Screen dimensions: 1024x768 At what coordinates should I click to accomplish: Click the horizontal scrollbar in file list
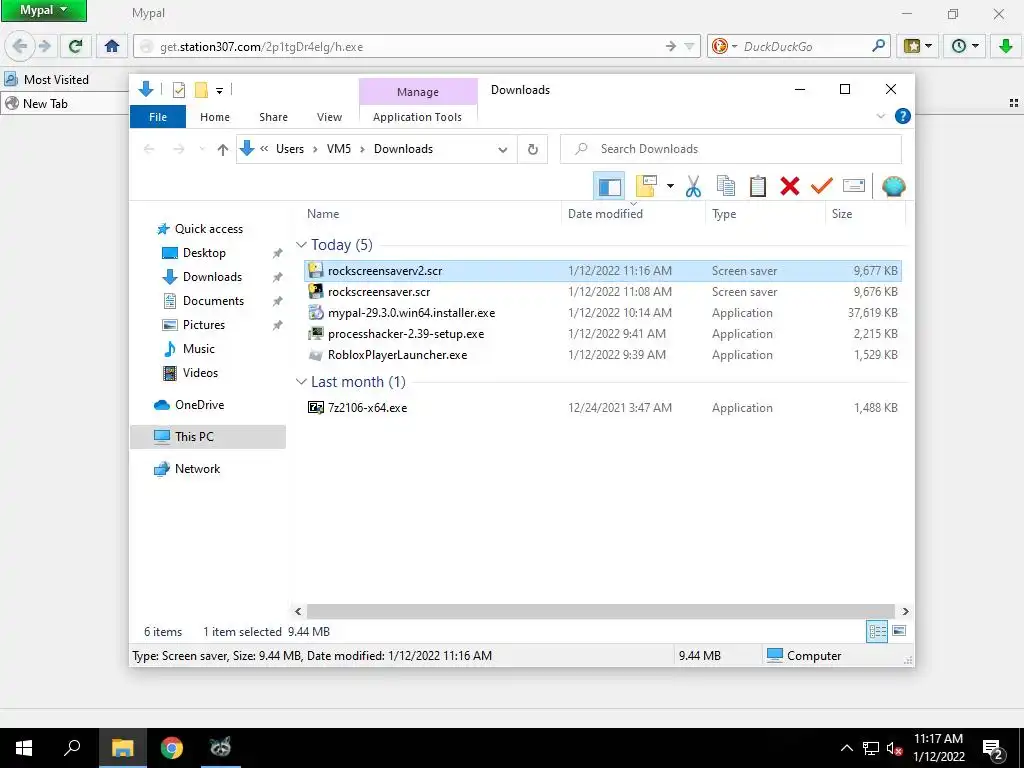click(x=601, y=611)
